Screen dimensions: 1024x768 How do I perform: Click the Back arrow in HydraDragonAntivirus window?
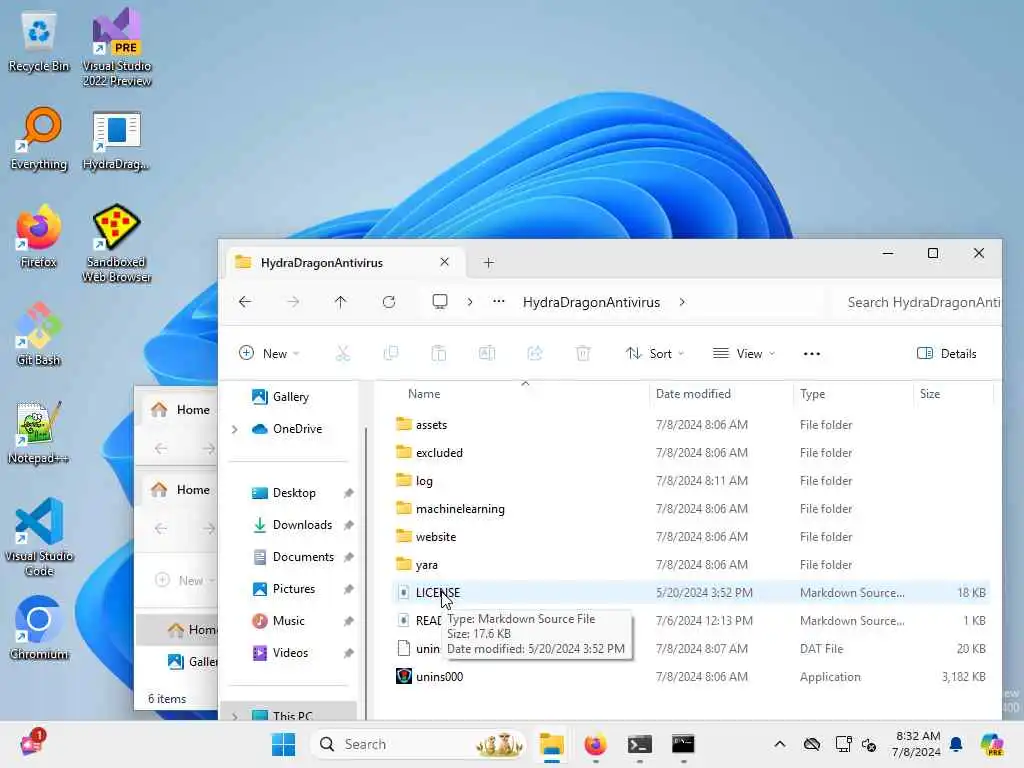point(245,302)
